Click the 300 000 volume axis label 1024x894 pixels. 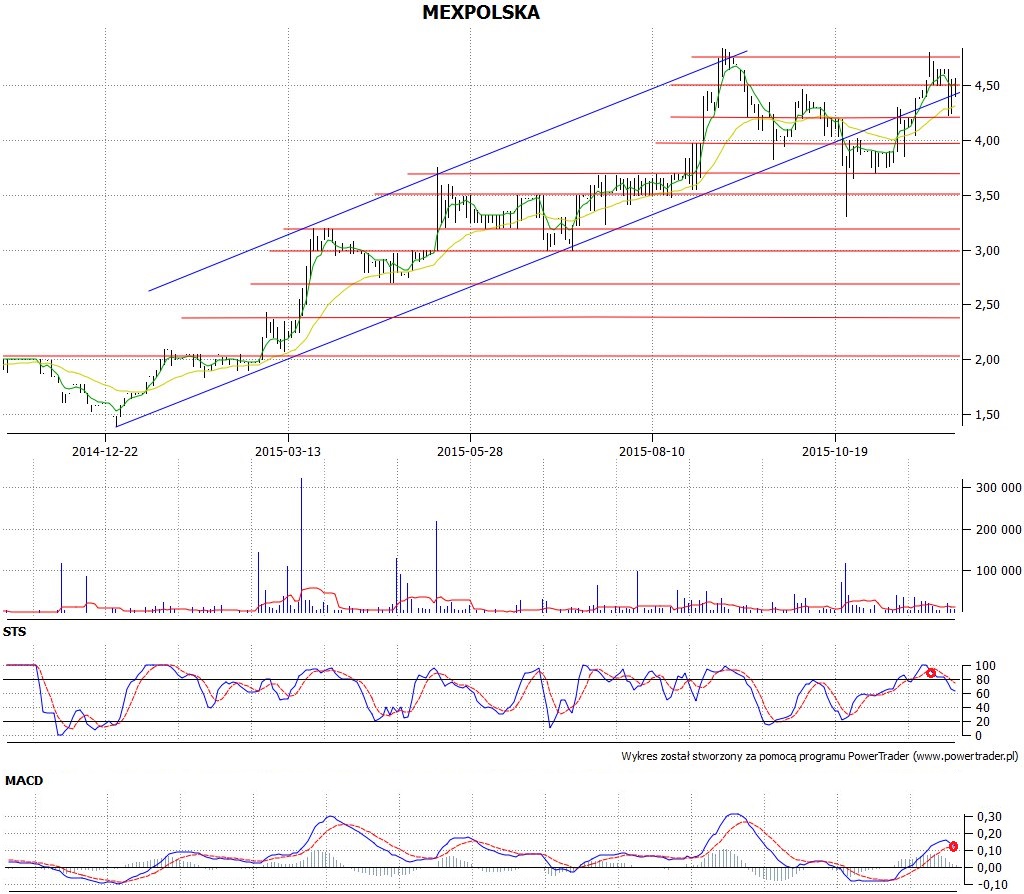coord(998,487)
